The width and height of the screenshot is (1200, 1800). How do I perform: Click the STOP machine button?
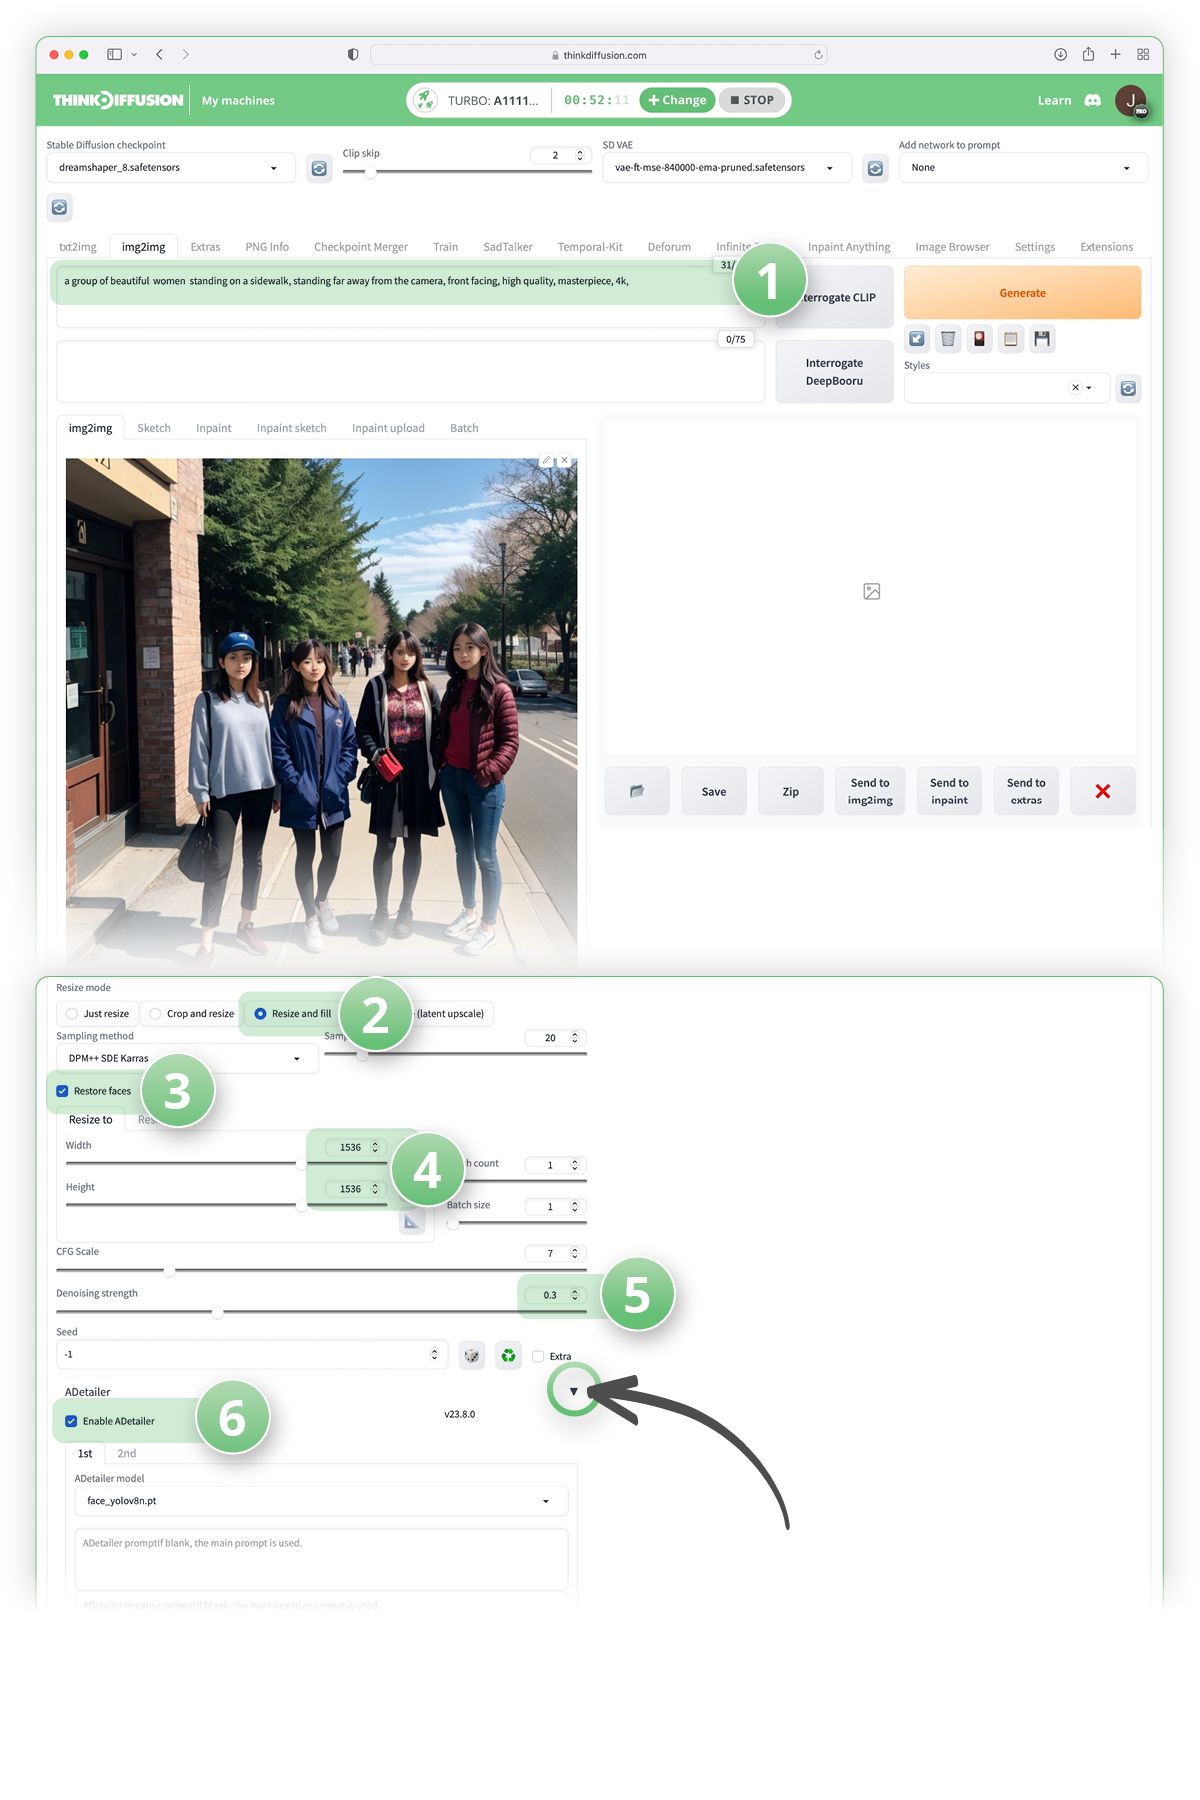click(x=751, y=100)
